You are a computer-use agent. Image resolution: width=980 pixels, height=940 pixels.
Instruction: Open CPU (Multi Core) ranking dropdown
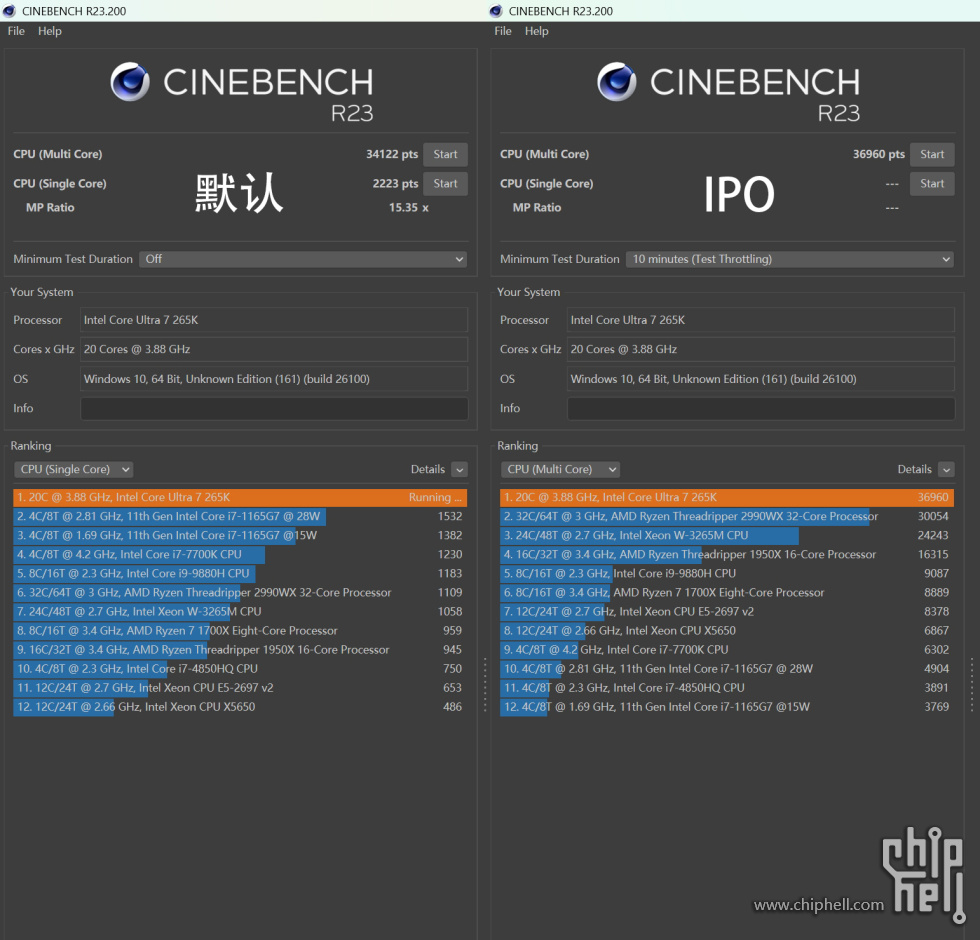click(561, 469)
